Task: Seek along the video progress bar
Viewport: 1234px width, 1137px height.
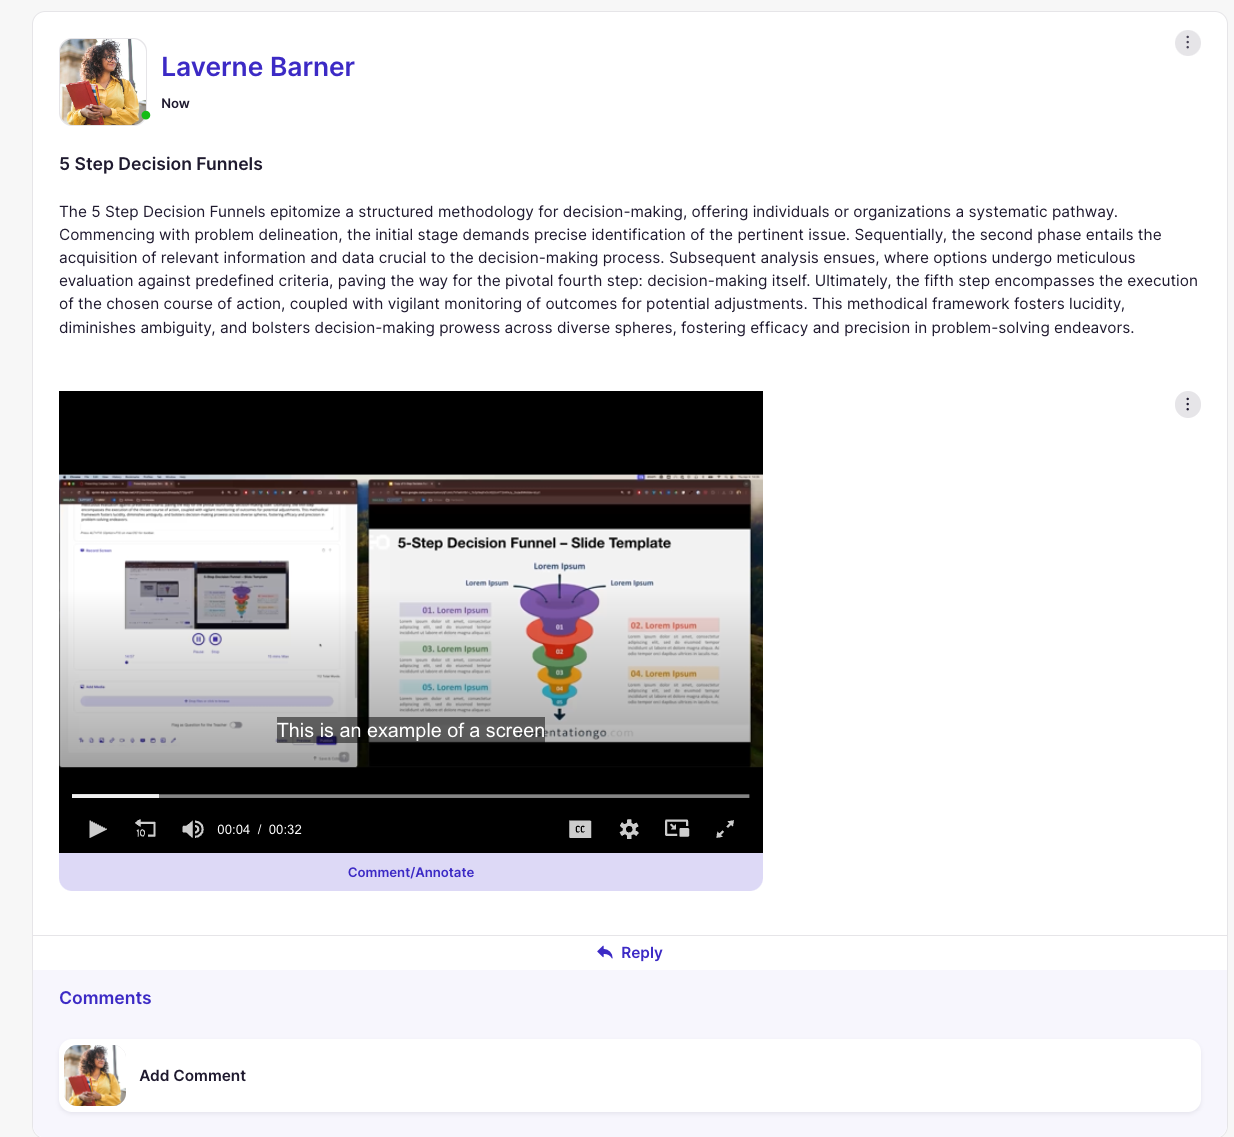Action: 410,796
